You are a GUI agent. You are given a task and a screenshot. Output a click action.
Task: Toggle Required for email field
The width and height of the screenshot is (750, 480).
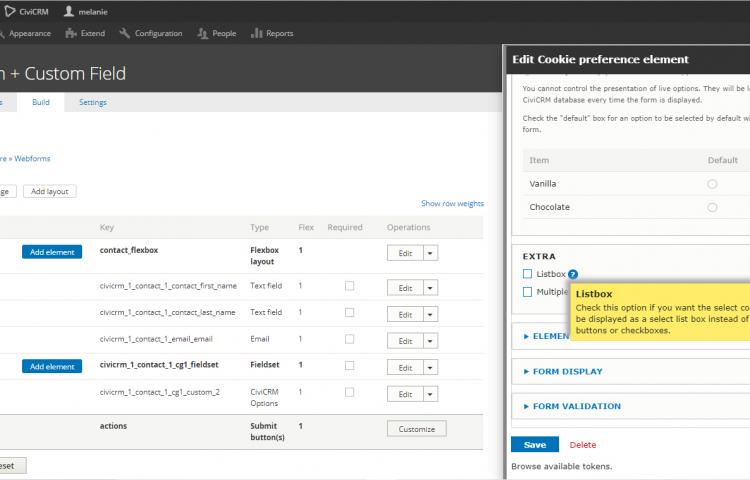(x=349, y=339)
